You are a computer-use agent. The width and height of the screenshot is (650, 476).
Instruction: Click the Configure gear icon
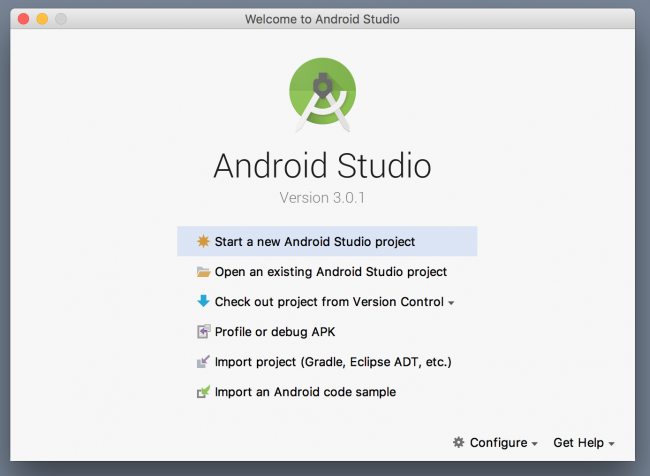459,442
